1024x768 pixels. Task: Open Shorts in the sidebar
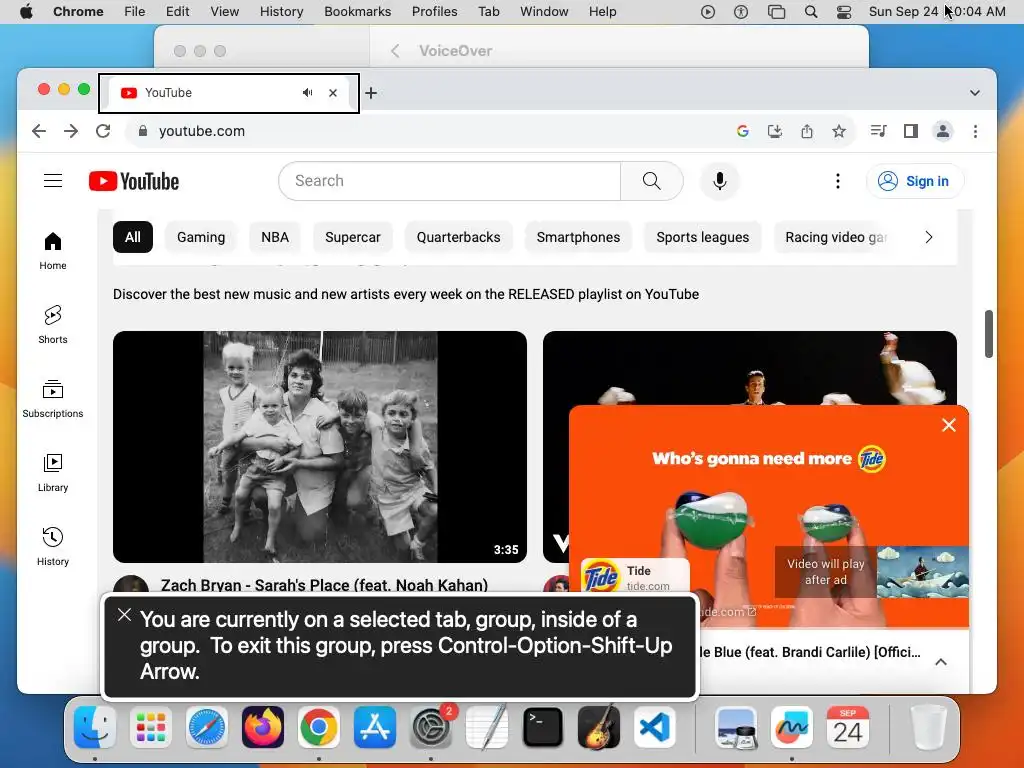(x=53, y=325)
